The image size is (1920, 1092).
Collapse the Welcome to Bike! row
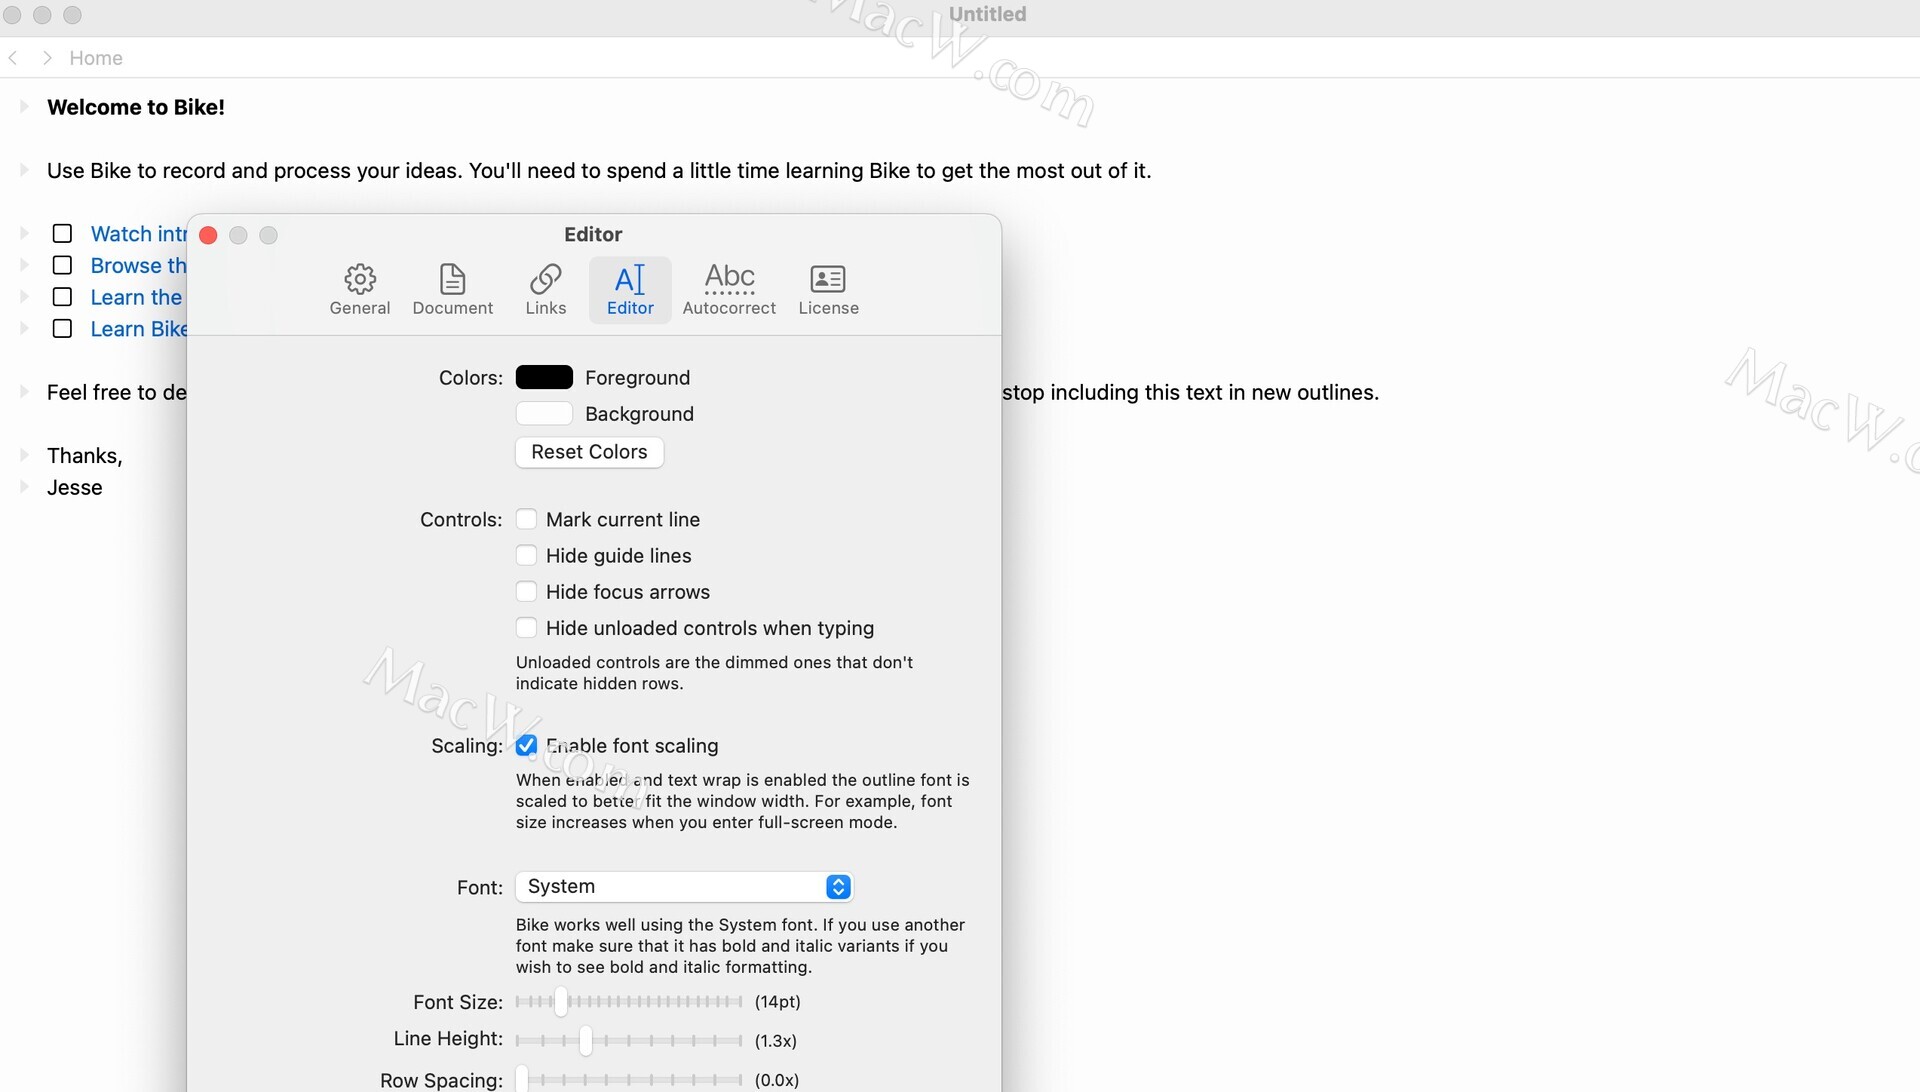[x=24, y=107]
